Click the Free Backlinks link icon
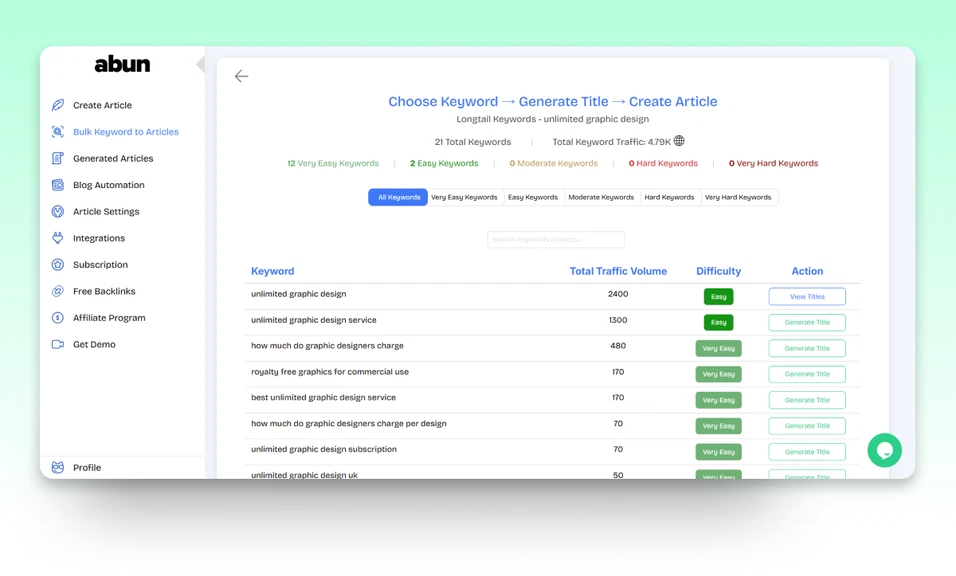 [x=58, y=291]
